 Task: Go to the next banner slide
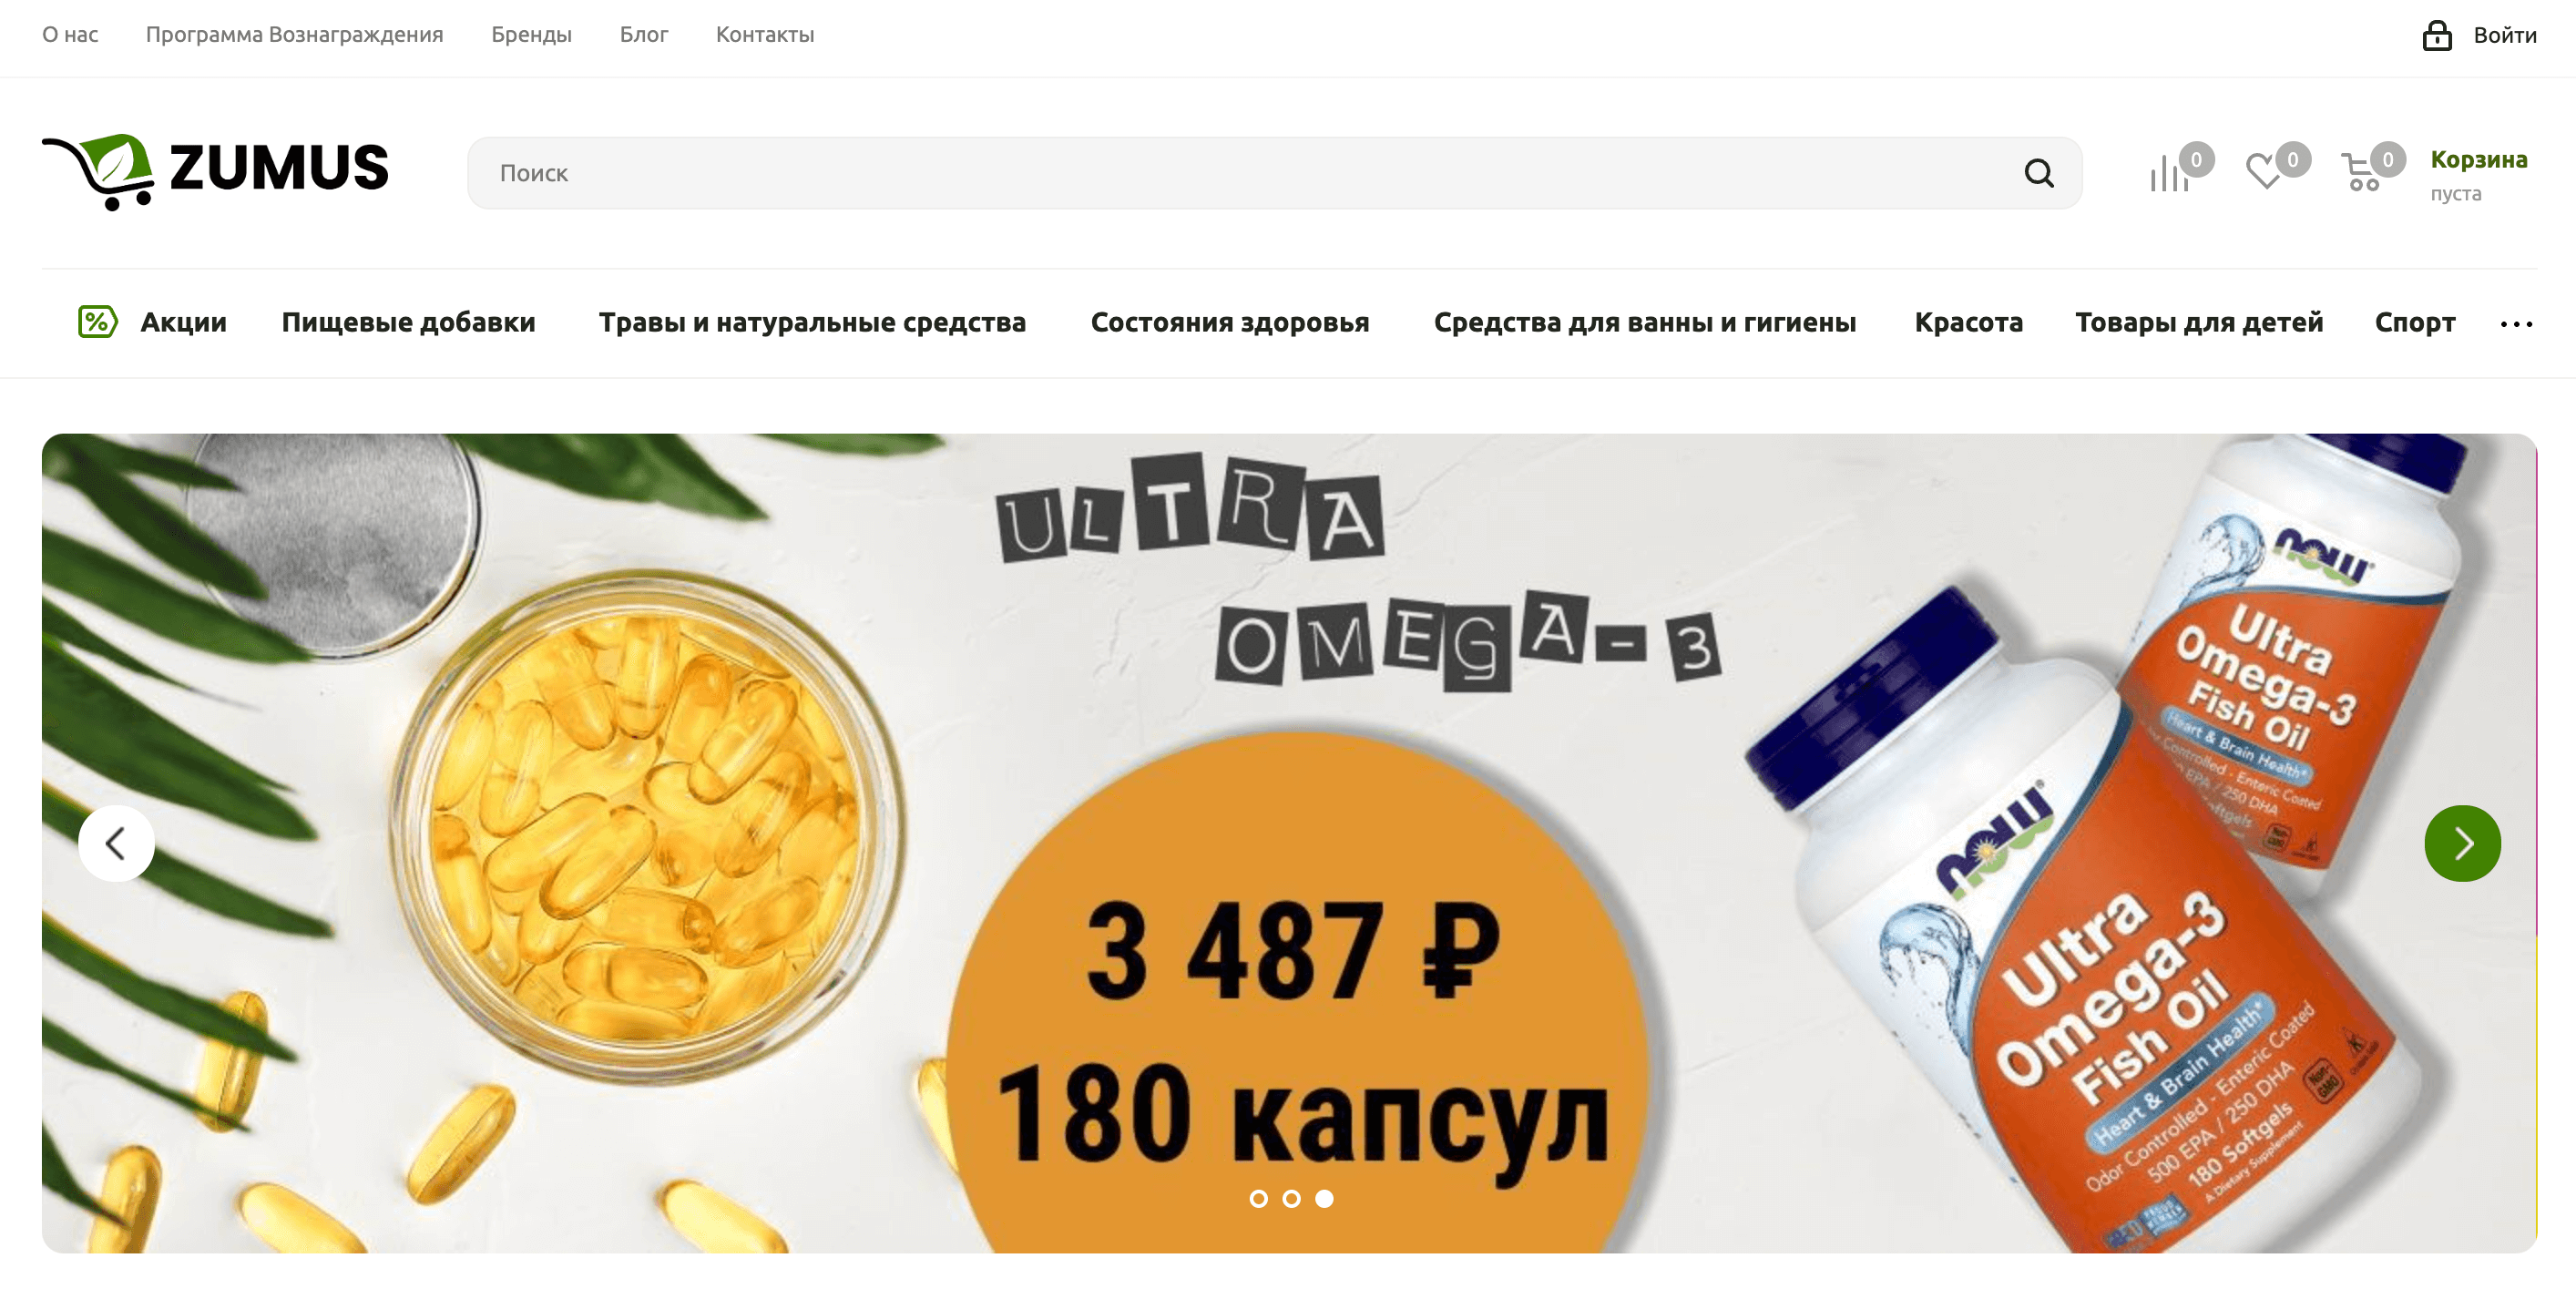2462,843
